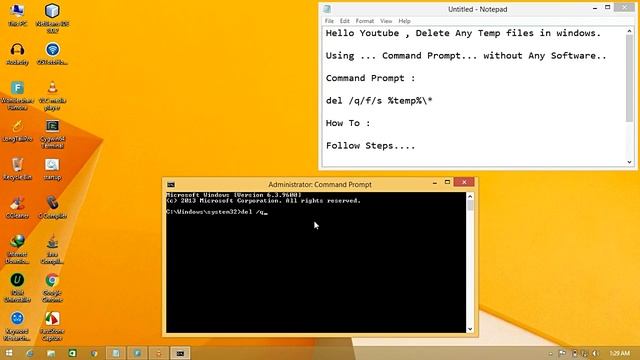Click the command line input in Command Prompt
The image size is (640, 360).
[217, 212]
